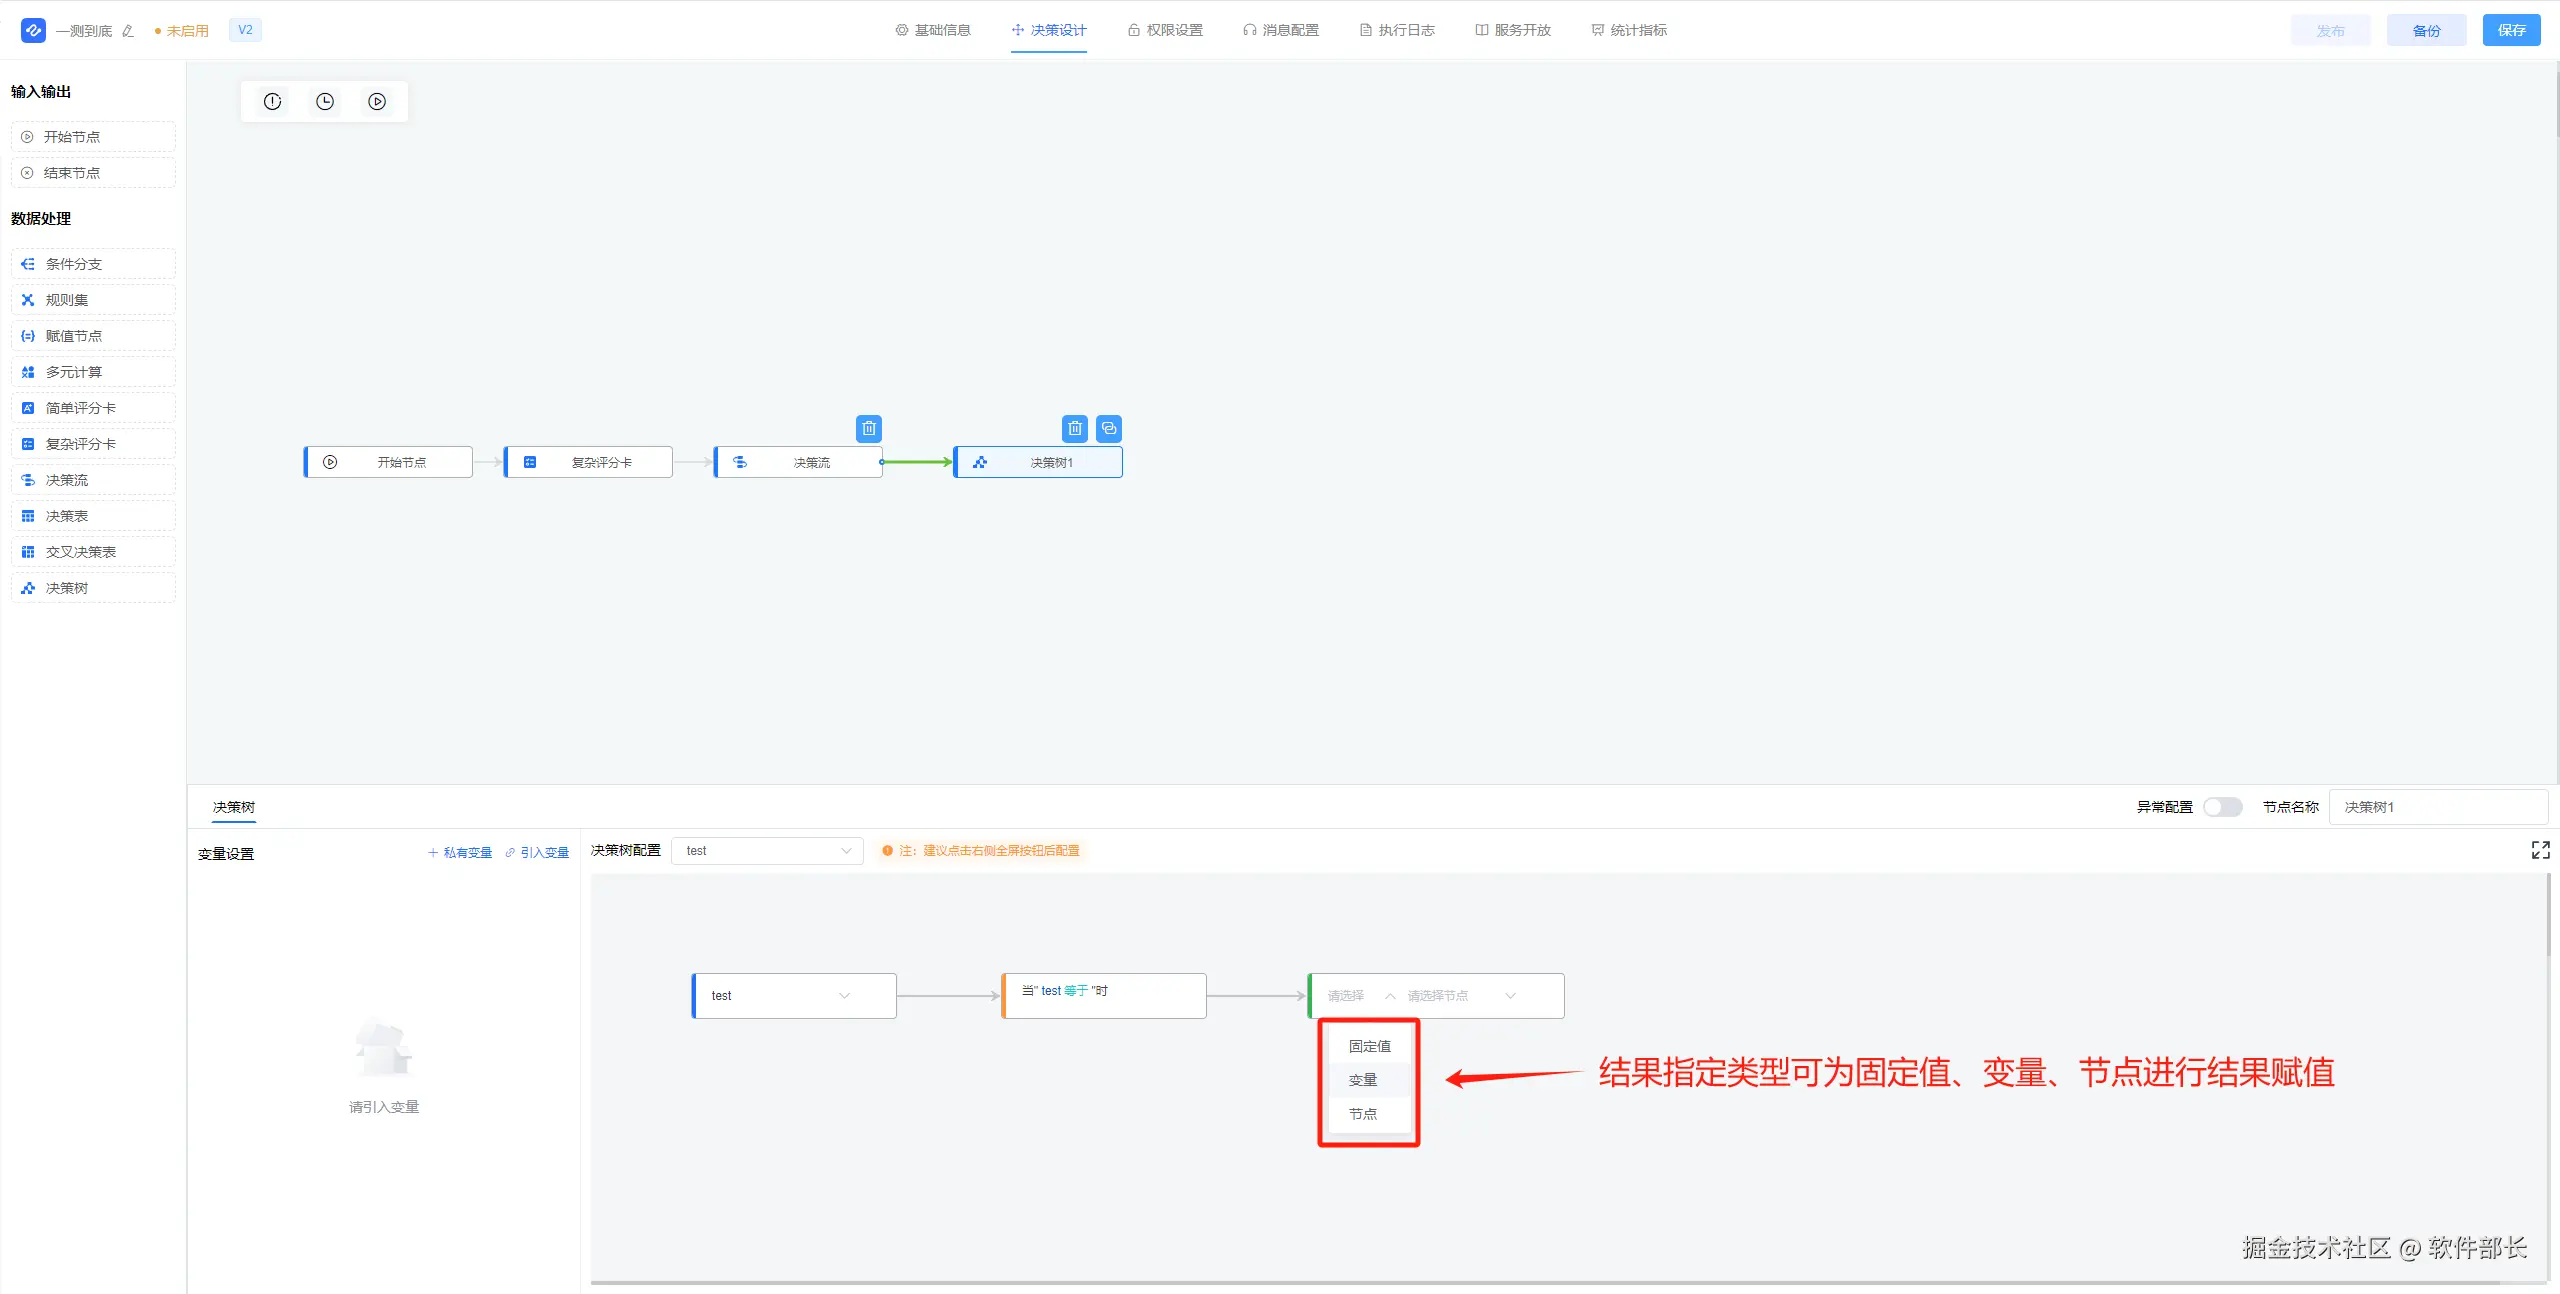Click the fullscreen expand icon in config panel
2560x1294 pixels.
[2540, 850]
